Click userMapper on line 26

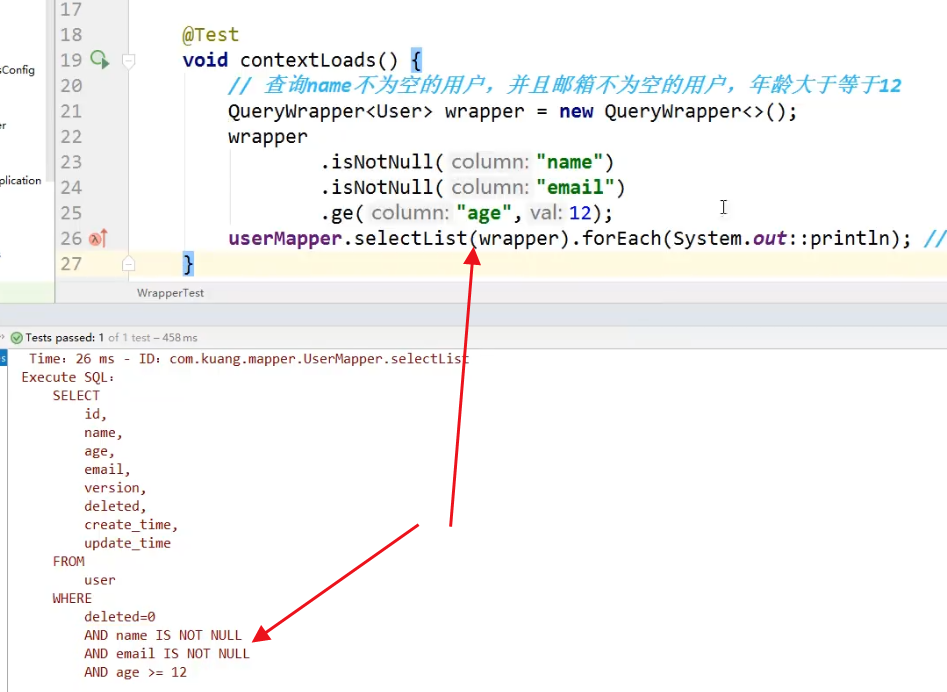285,239
